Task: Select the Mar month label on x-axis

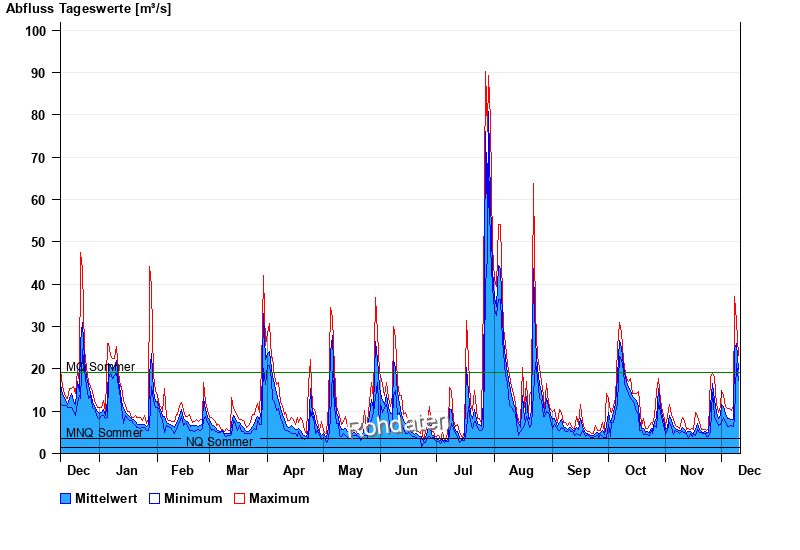Action: 238,470
